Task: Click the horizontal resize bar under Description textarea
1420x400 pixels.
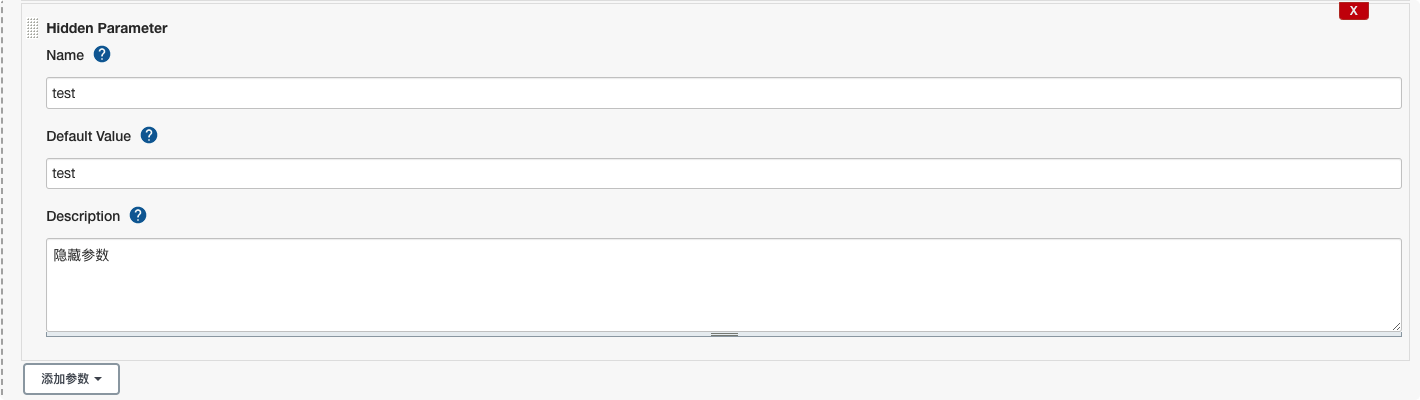Action: pyautogui.click(x=724, y=334)
